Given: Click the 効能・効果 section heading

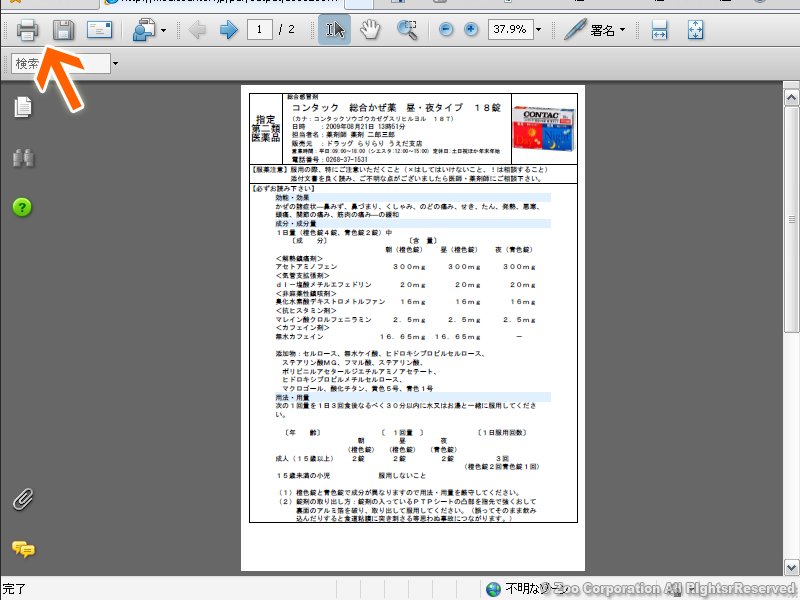Looking at the screenshot, I should point(292,197).
